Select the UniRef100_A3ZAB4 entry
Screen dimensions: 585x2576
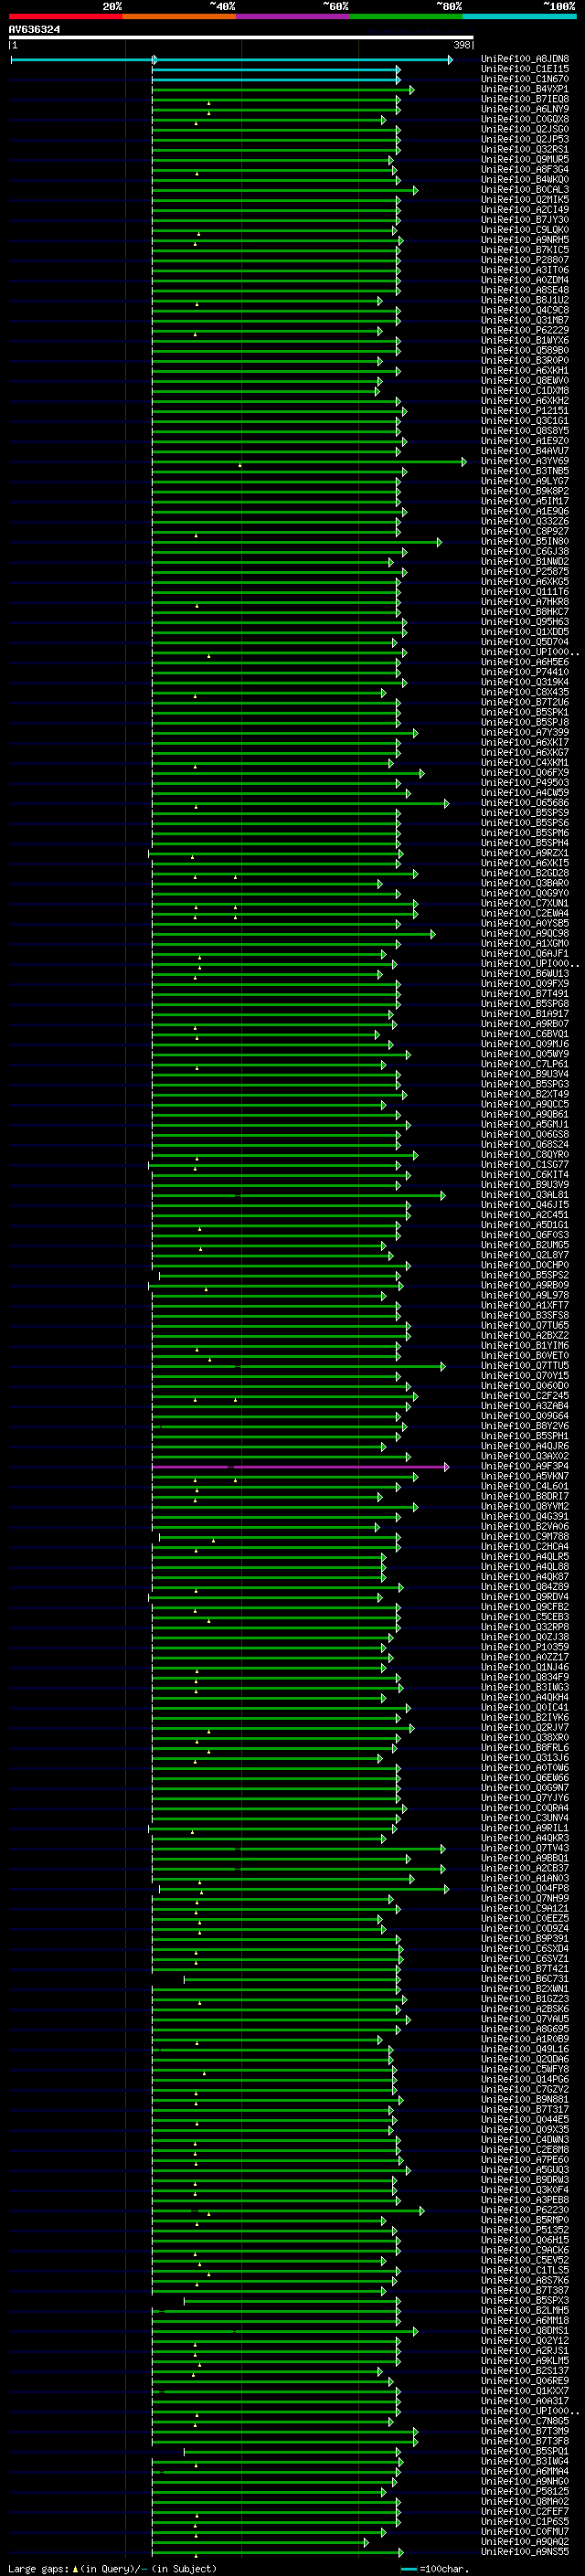coord(525,1406)
